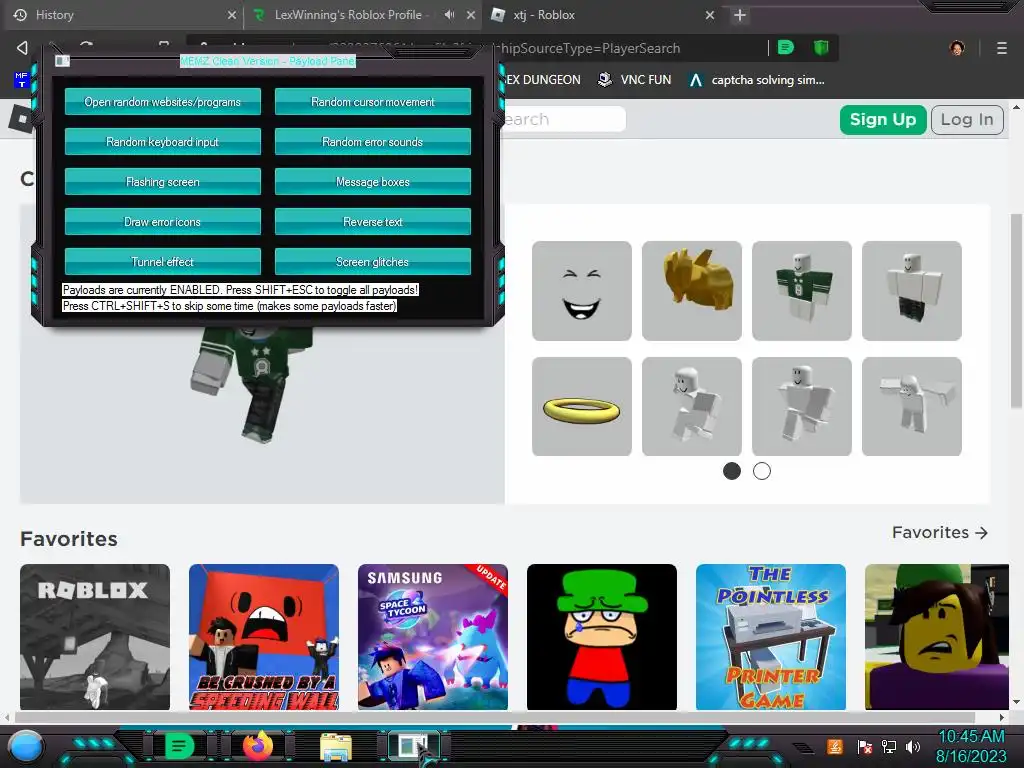Click the Action Center flag tray icon
This screenshot has width=1024, height=768.
[865, 746]
